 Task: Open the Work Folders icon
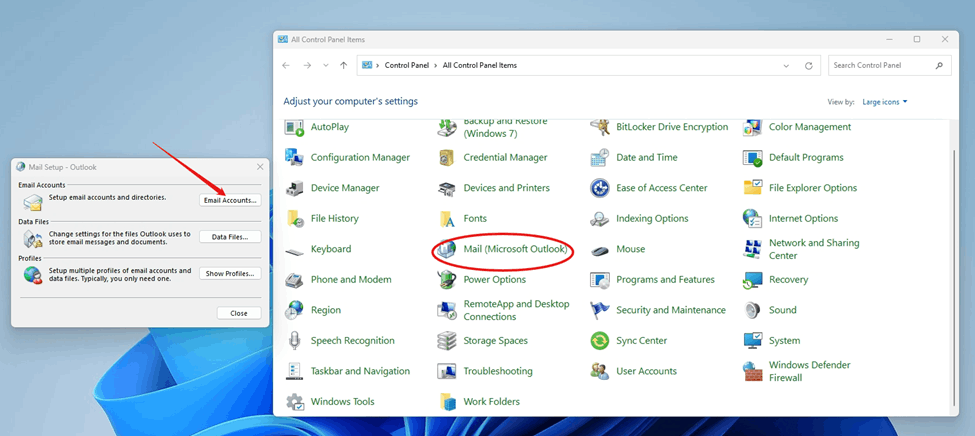(x=447, y=401)
